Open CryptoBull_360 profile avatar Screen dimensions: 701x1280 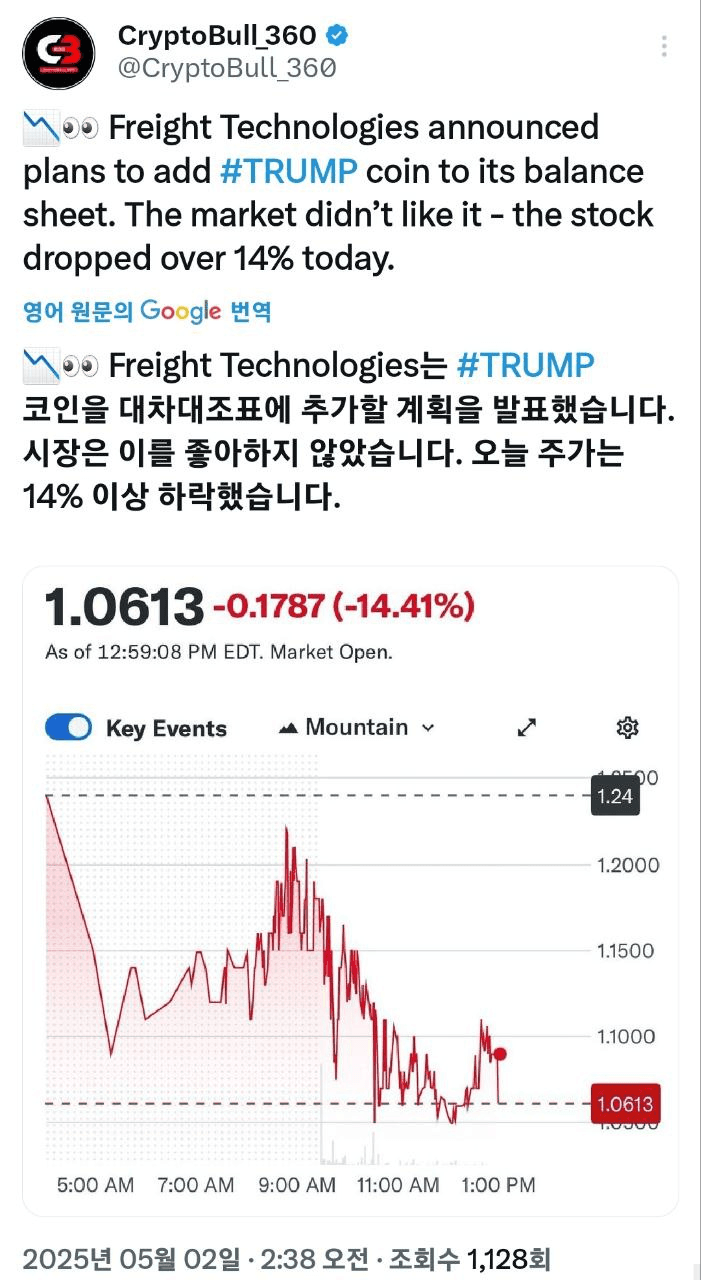point(59,53)
